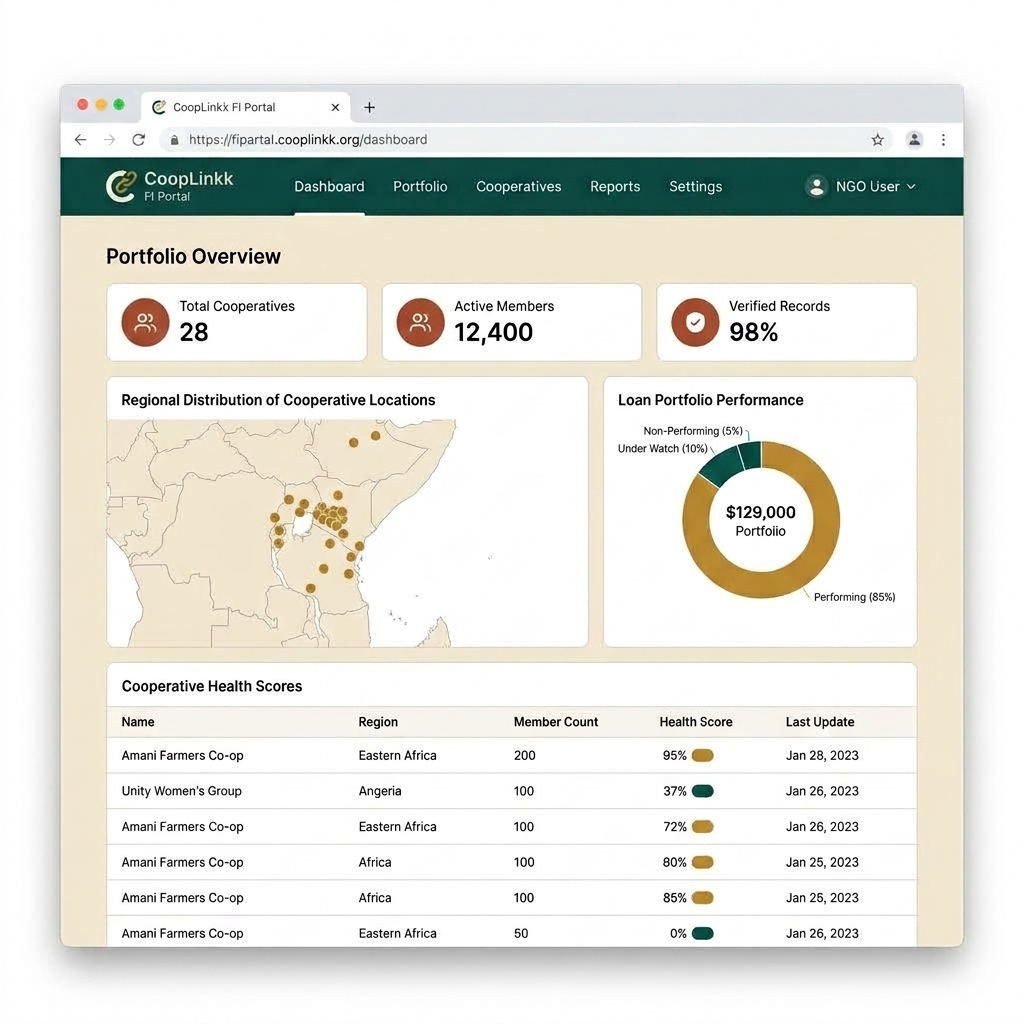The width and height of the screenshot is (1024, 1024).
Task: Click the Non-Performing (5%) legend label
Action: pos(693,431)
